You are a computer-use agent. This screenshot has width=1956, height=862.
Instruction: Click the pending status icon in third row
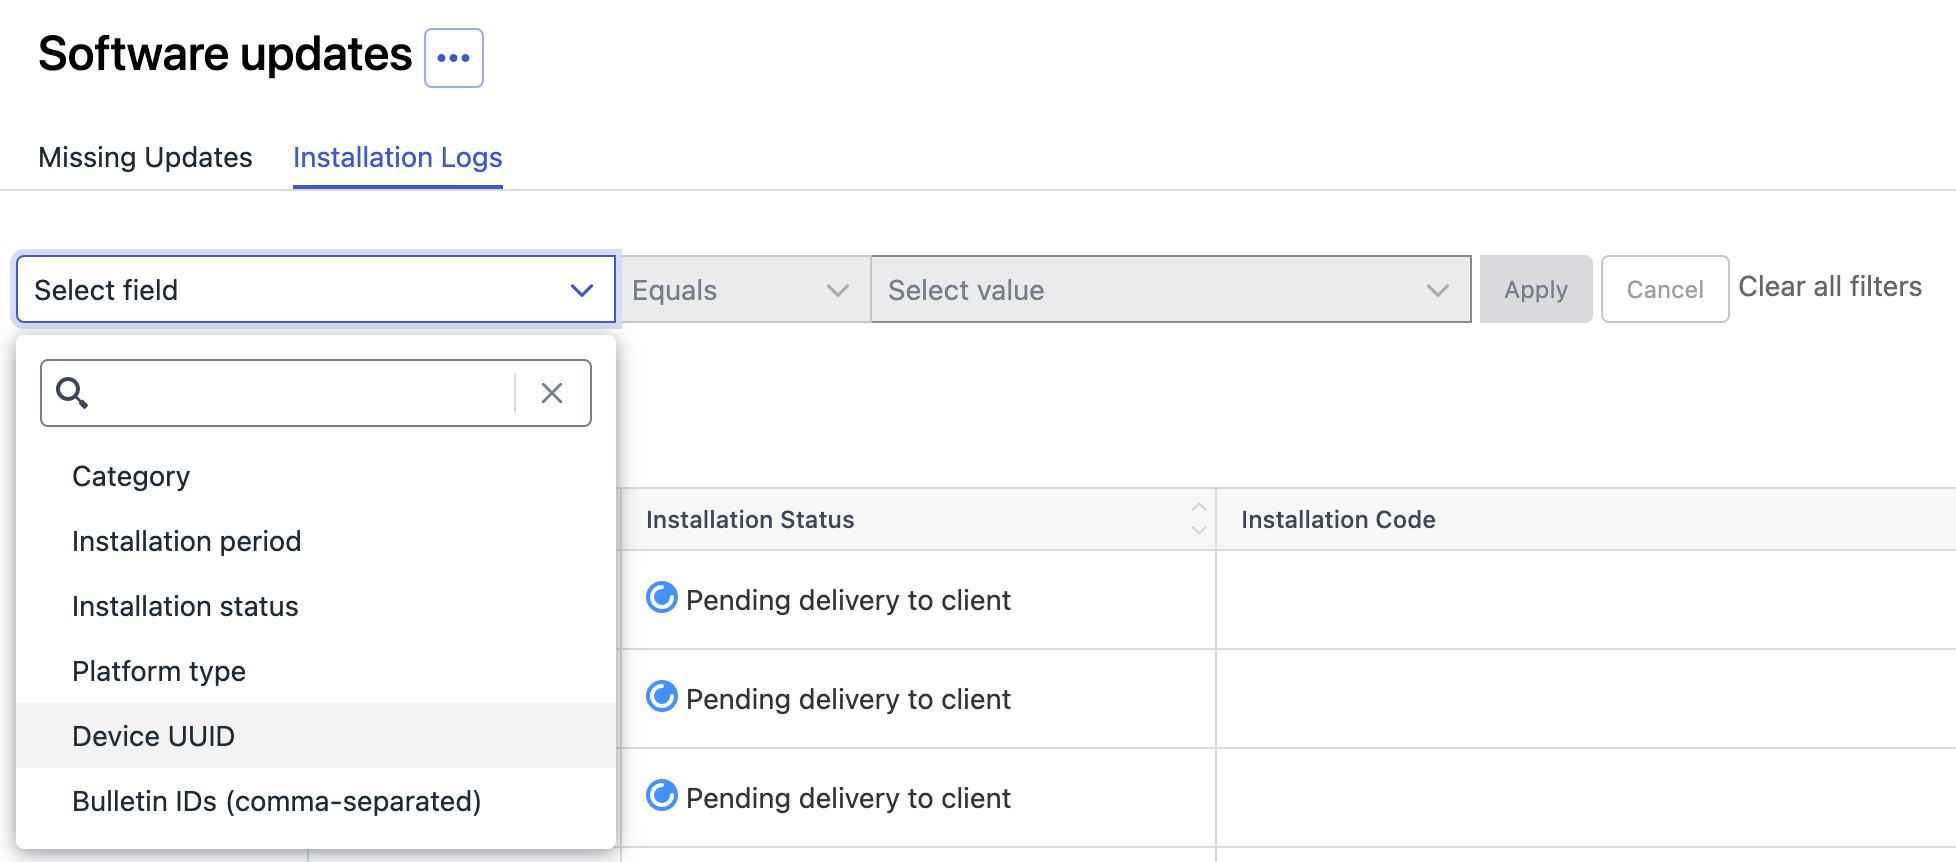tap(661, 796)
